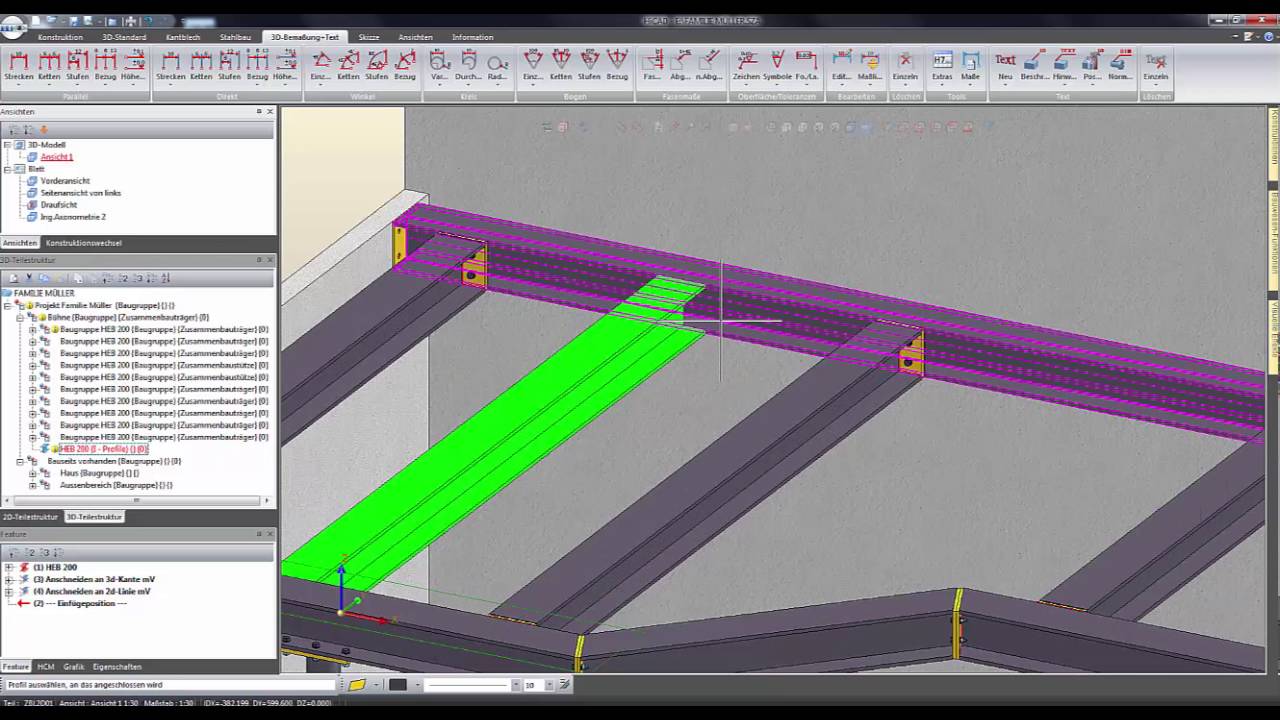Switch to Grafik tab at bottom
Viewport: 1280px width, 720px height.
click(x=74, y=666)
